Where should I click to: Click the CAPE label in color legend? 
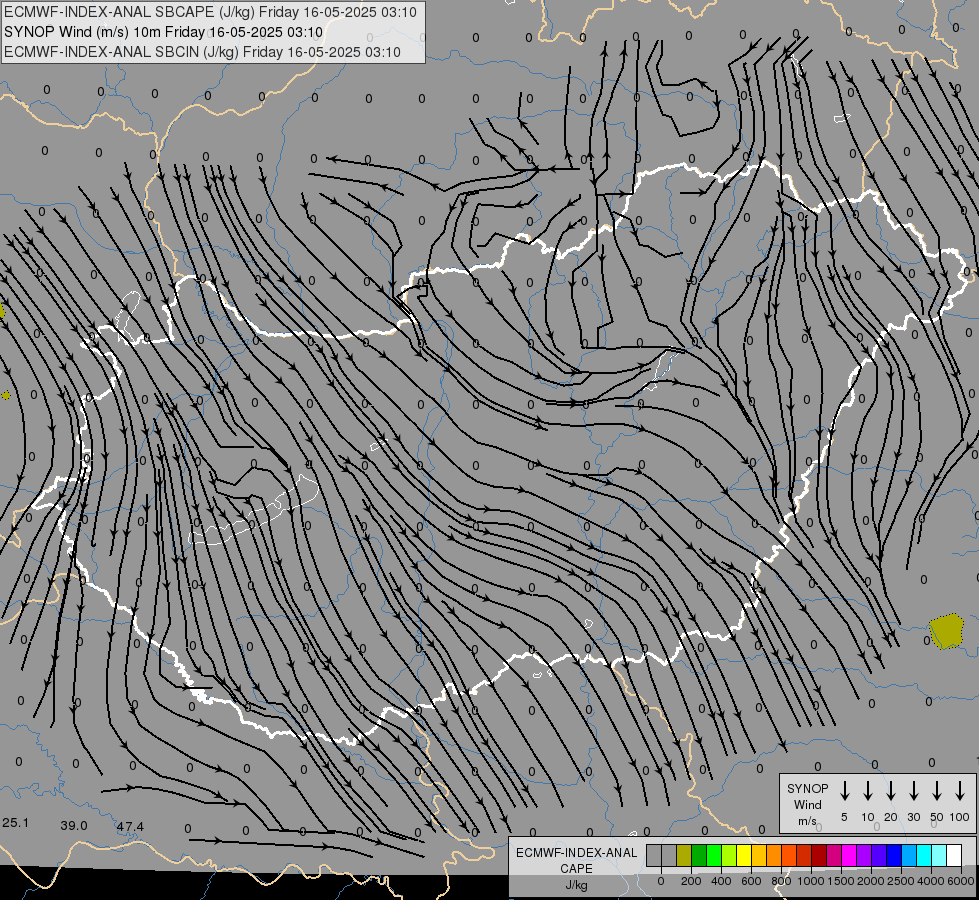coord(576,869)
